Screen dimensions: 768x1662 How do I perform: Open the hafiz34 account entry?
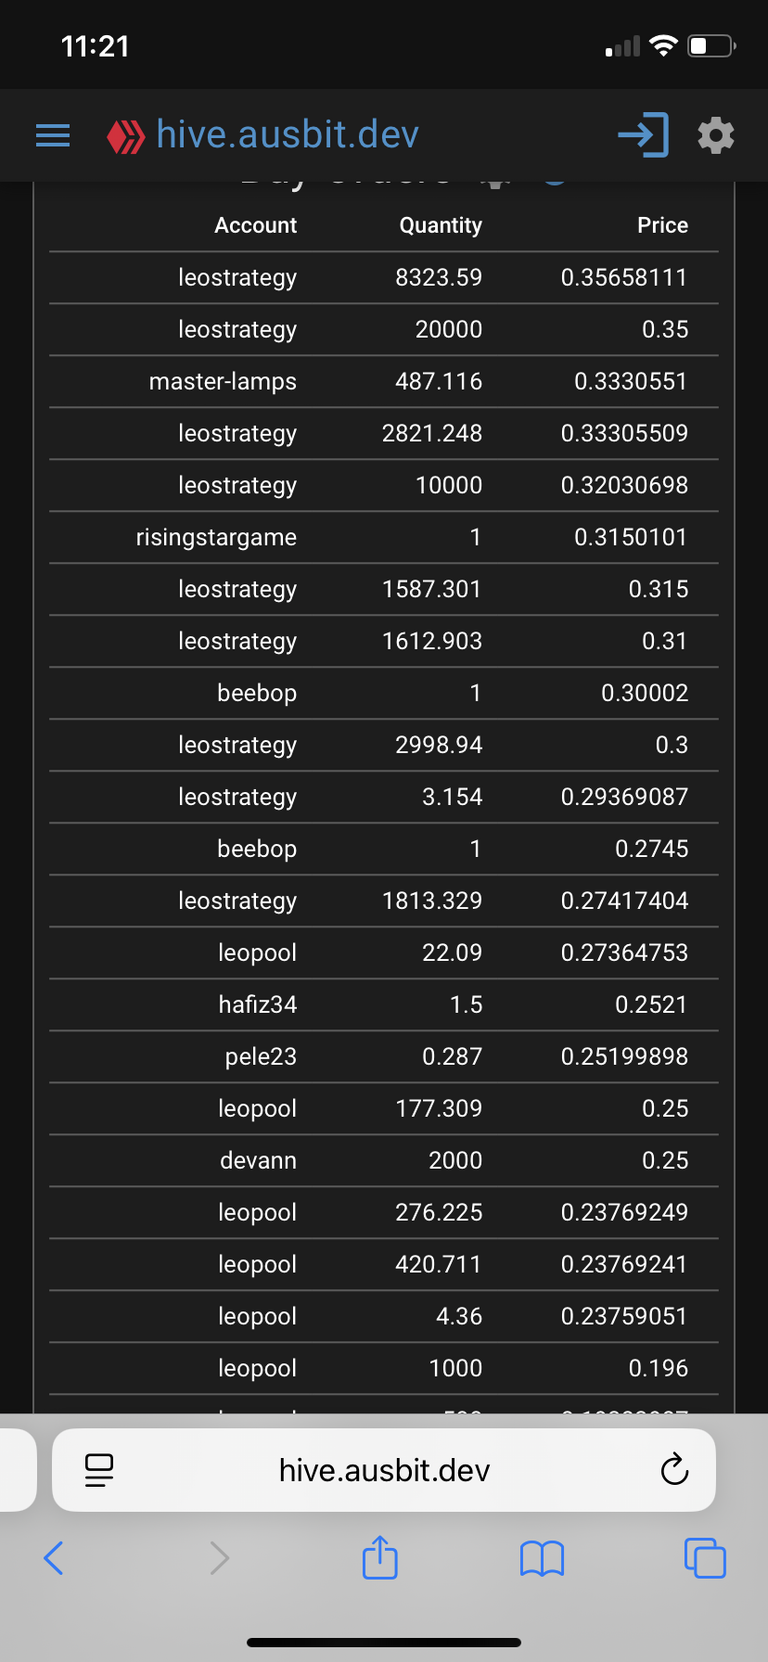point(258,1004)
